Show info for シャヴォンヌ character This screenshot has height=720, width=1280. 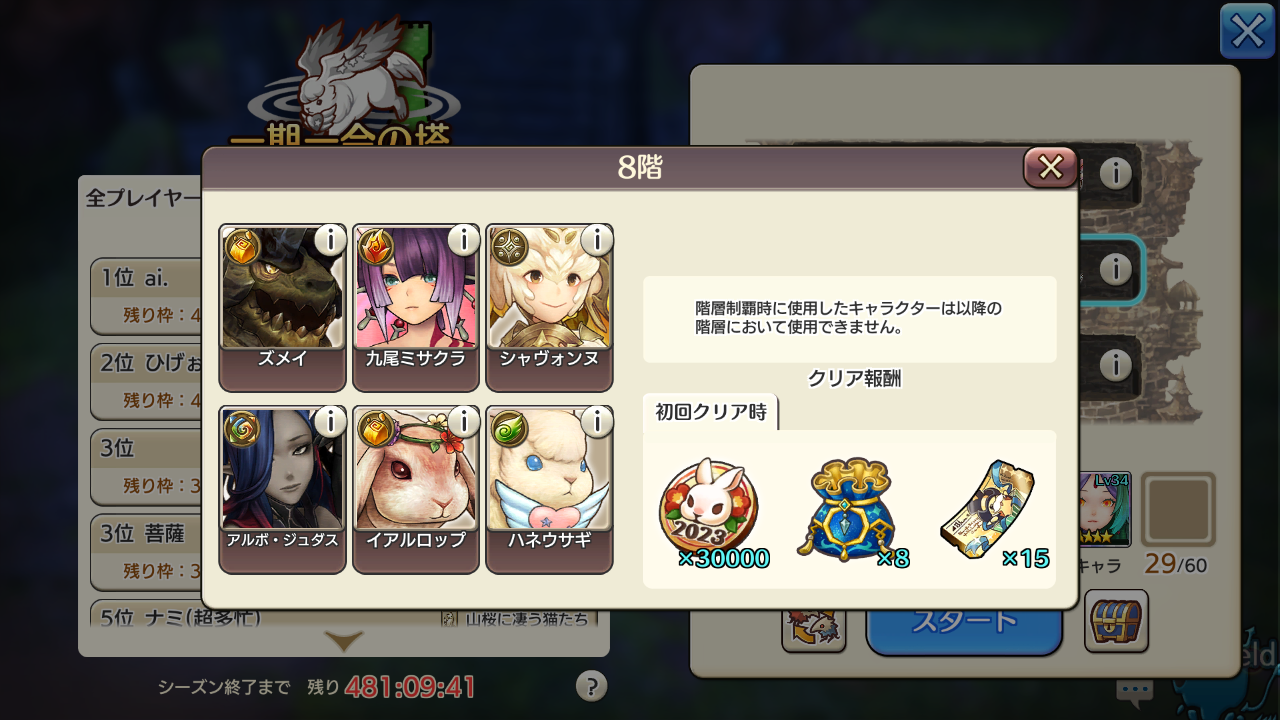pos(597,240)
